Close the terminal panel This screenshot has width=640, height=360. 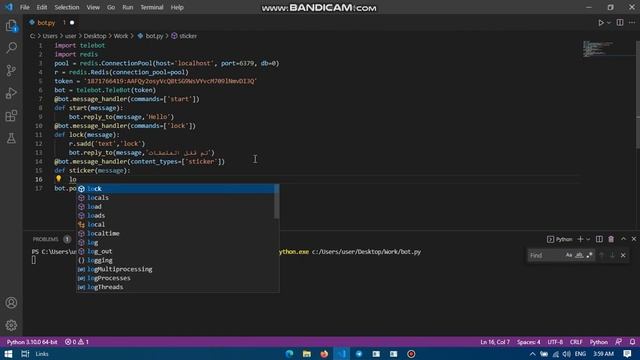pos(634,239)
